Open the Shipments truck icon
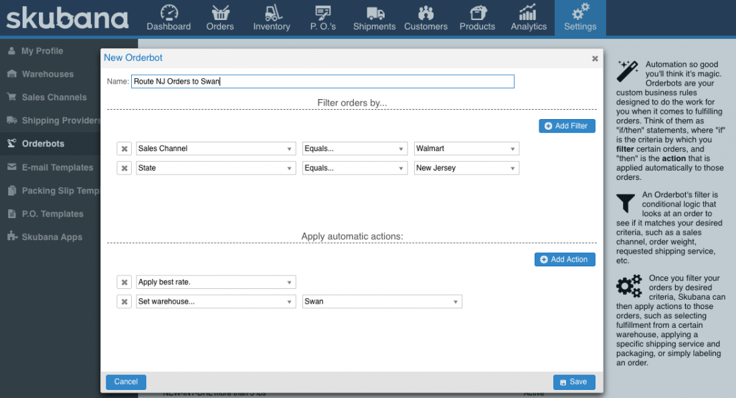Image resolution: width=736 pixels, height=398 pixels. point(375,13)
